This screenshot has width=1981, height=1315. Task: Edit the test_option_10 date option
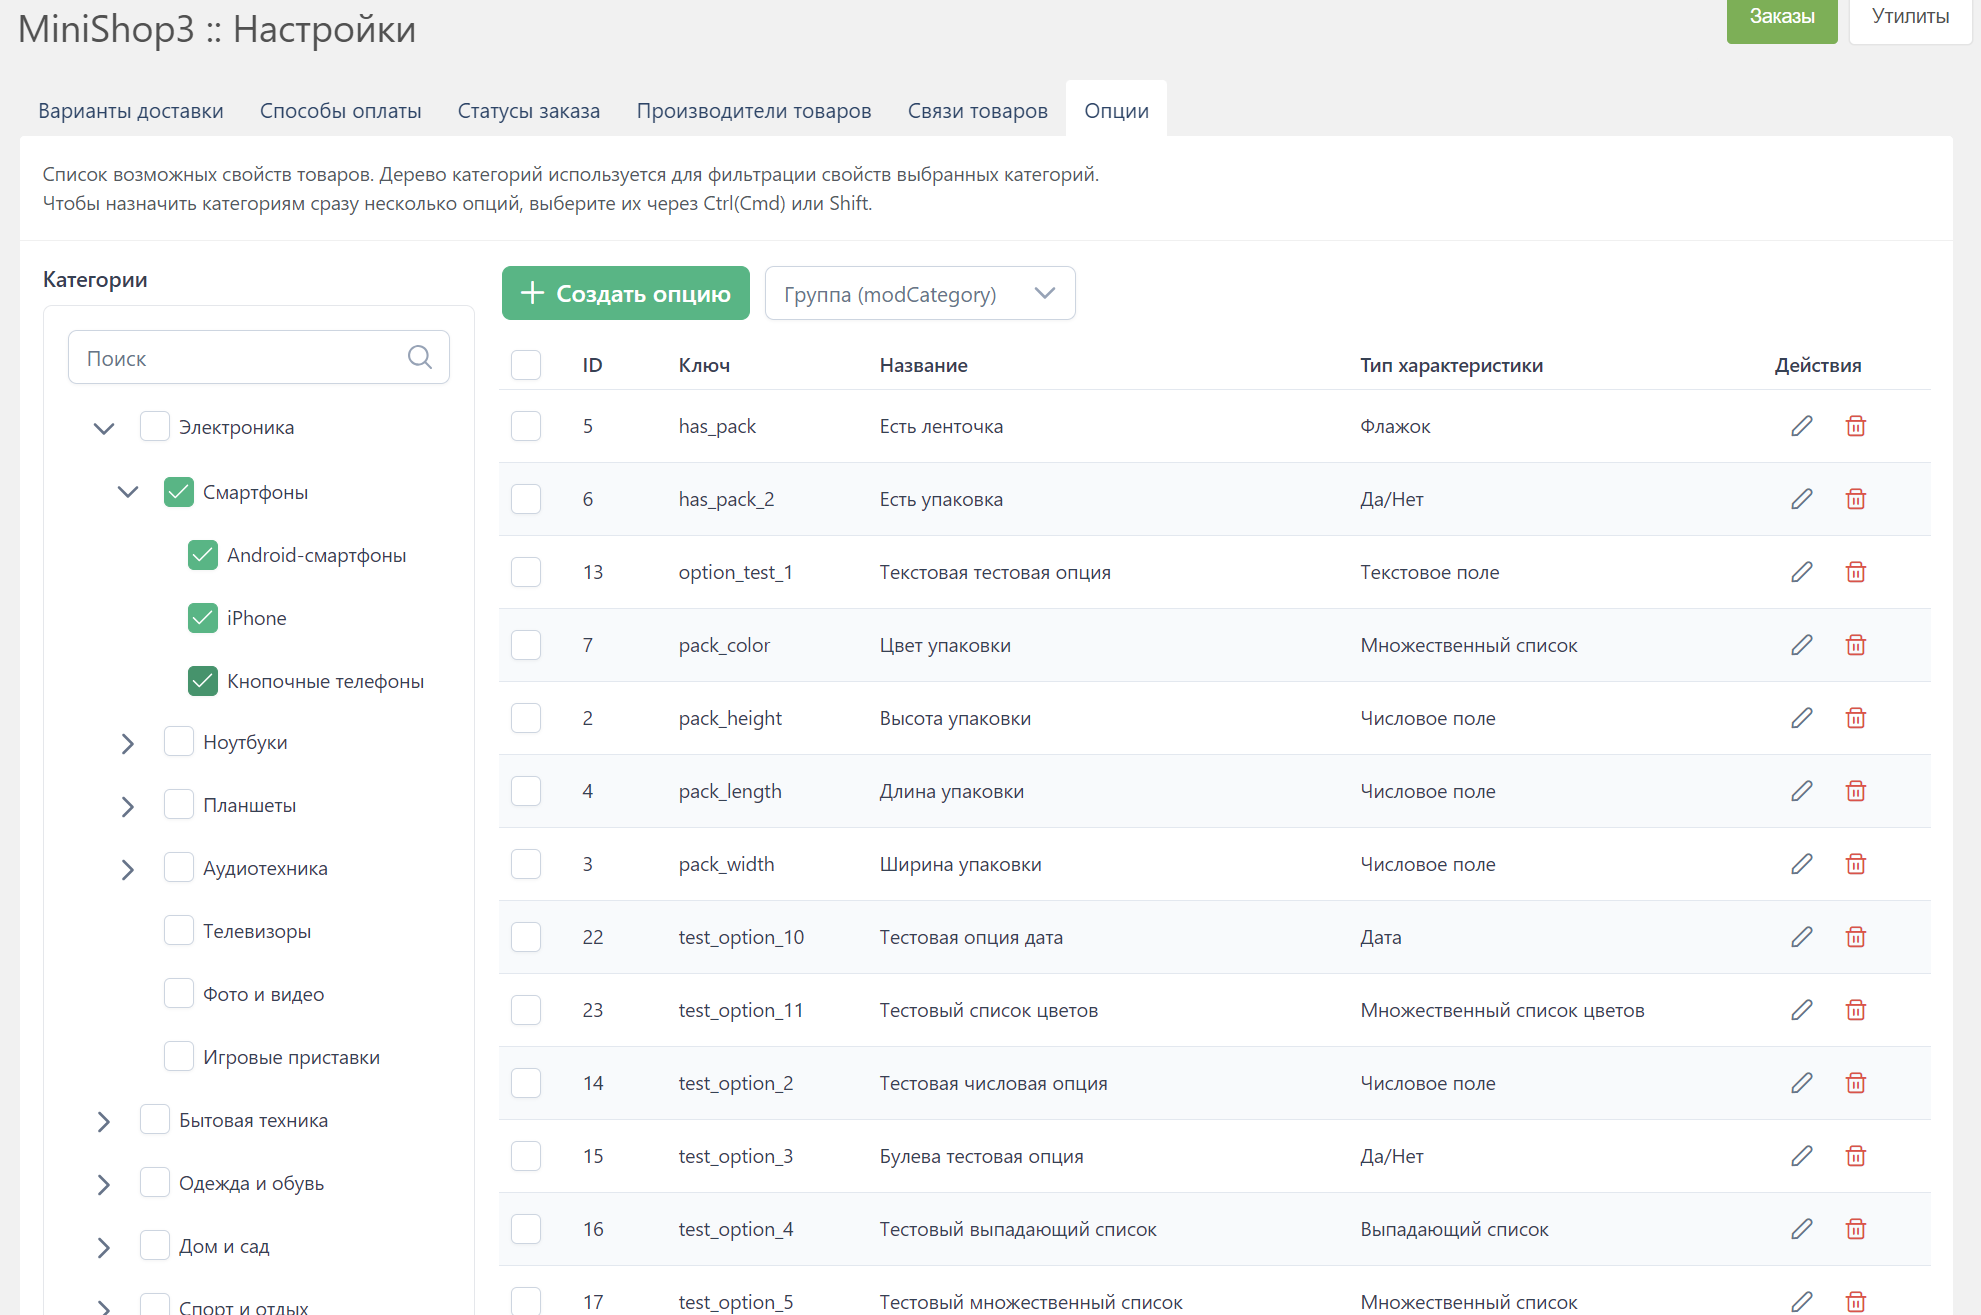pos(1801,937)
